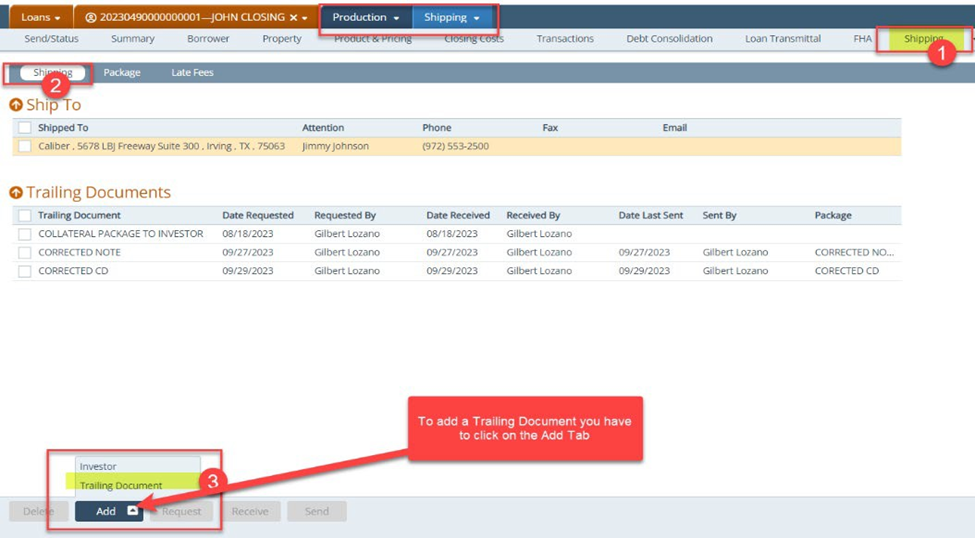Click the Ship To section heading
The width and height of the screenshot is (975, 538).
[x=53, y=104]
